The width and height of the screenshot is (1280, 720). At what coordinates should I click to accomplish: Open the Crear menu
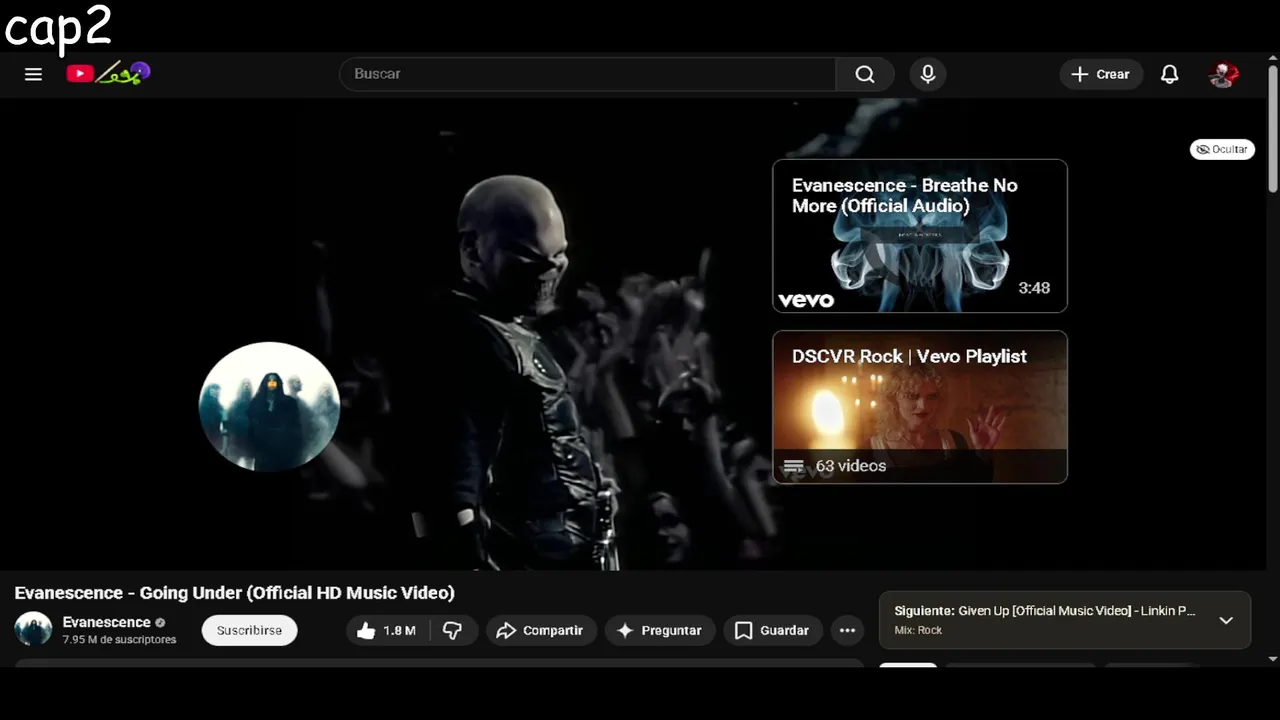coord(1101,74)
